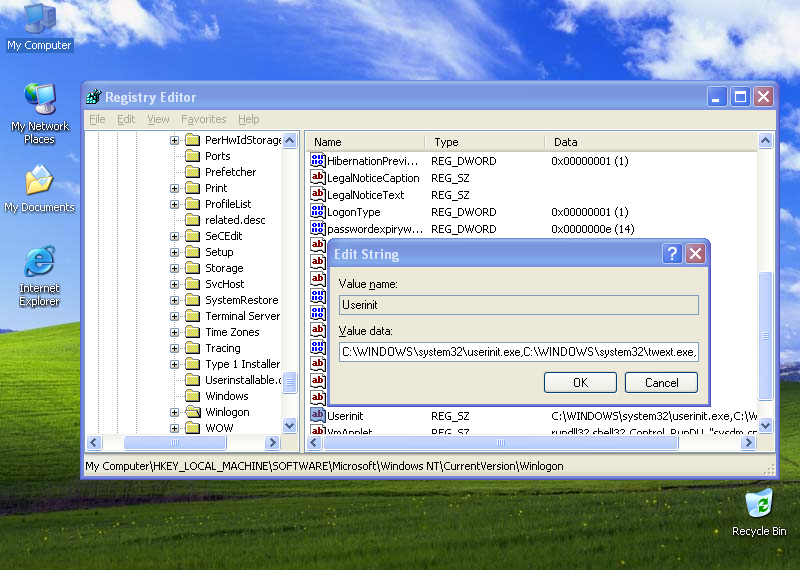Click the SvcHost folder icon

coord(192,284)
